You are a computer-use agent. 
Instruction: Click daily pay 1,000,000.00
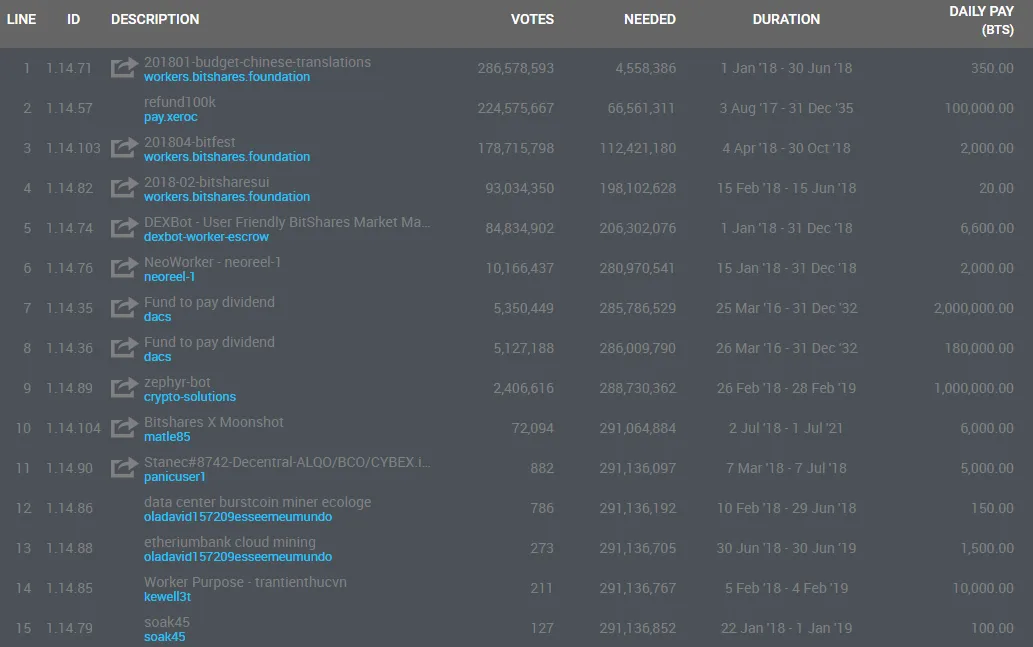click(x=974, y=388)
